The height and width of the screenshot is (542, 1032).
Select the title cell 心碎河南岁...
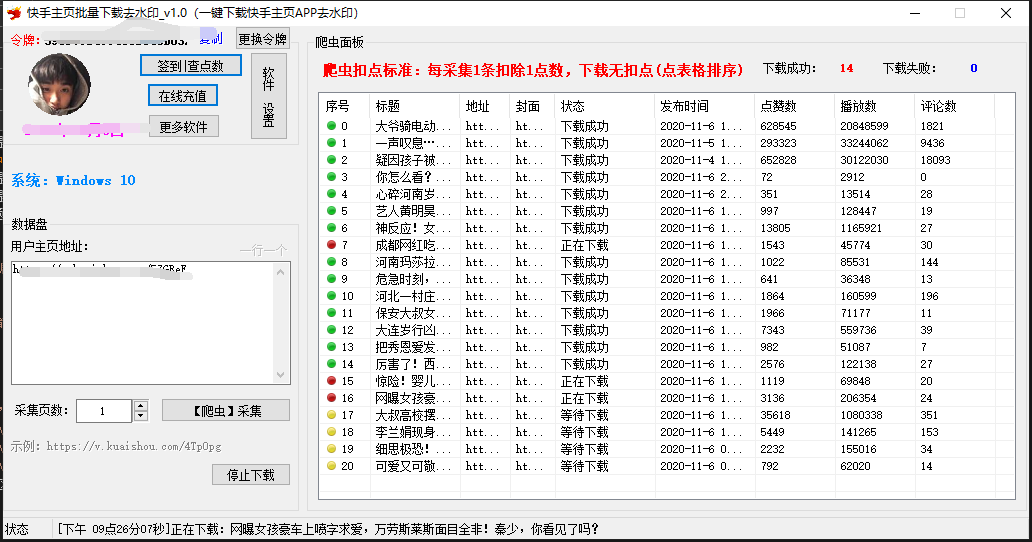tap(413, 194)
